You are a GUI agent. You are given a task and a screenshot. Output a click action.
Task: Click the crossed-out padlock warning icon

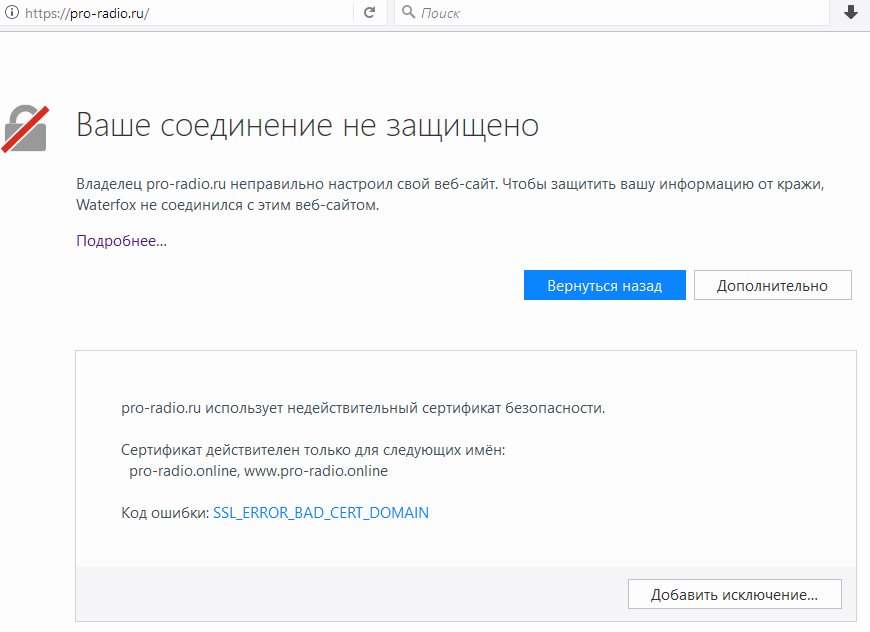26,129
